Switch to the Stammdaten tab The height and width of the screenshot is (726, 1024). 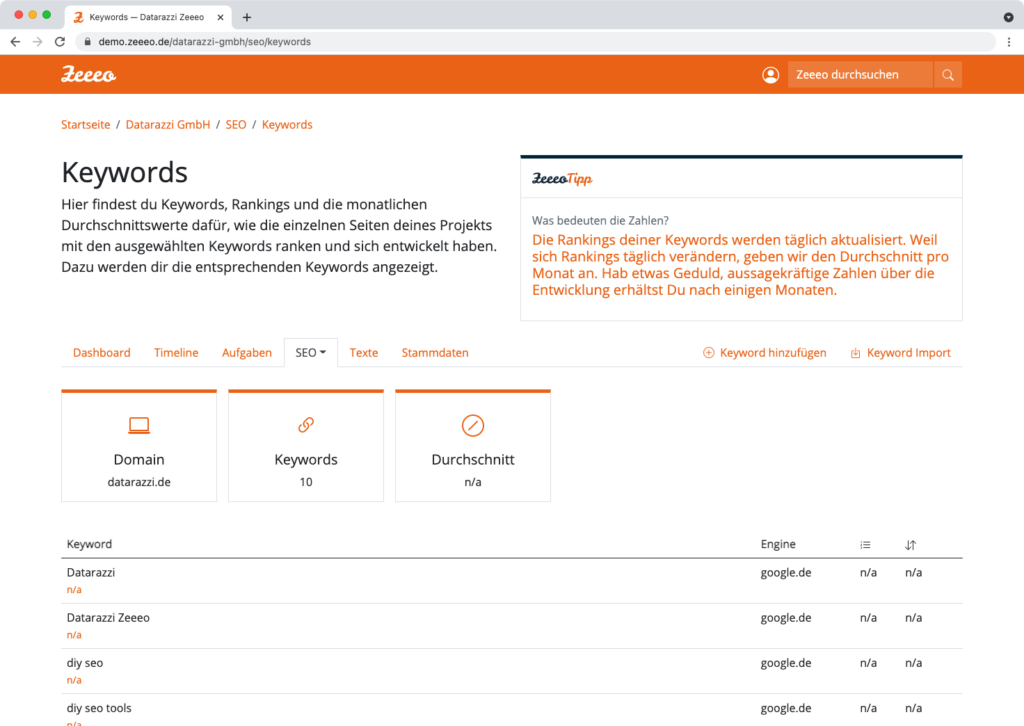435,353
